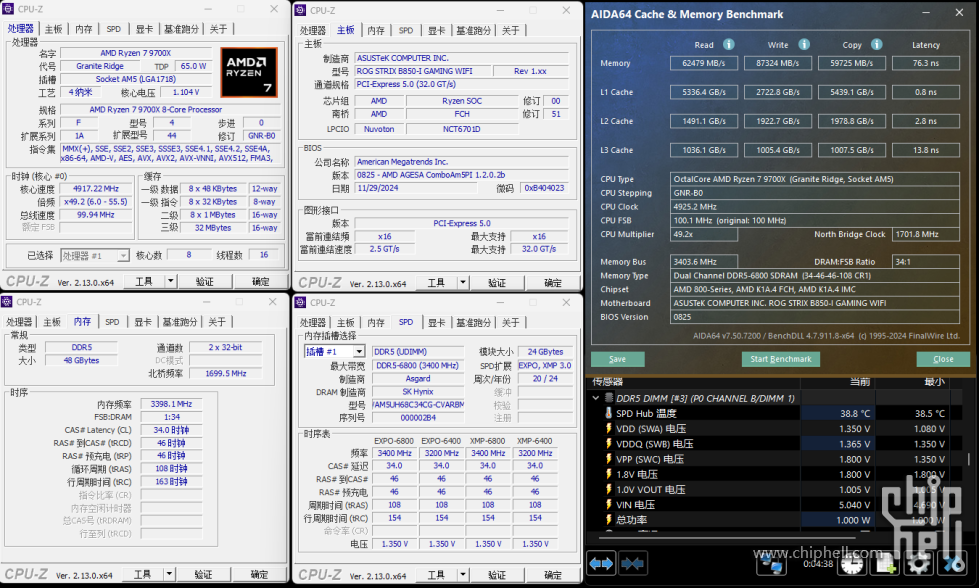Click the CPU-Z title icon in 内存 window
Viewport: 979px width, 588px height.
click(x=7, y=302)
